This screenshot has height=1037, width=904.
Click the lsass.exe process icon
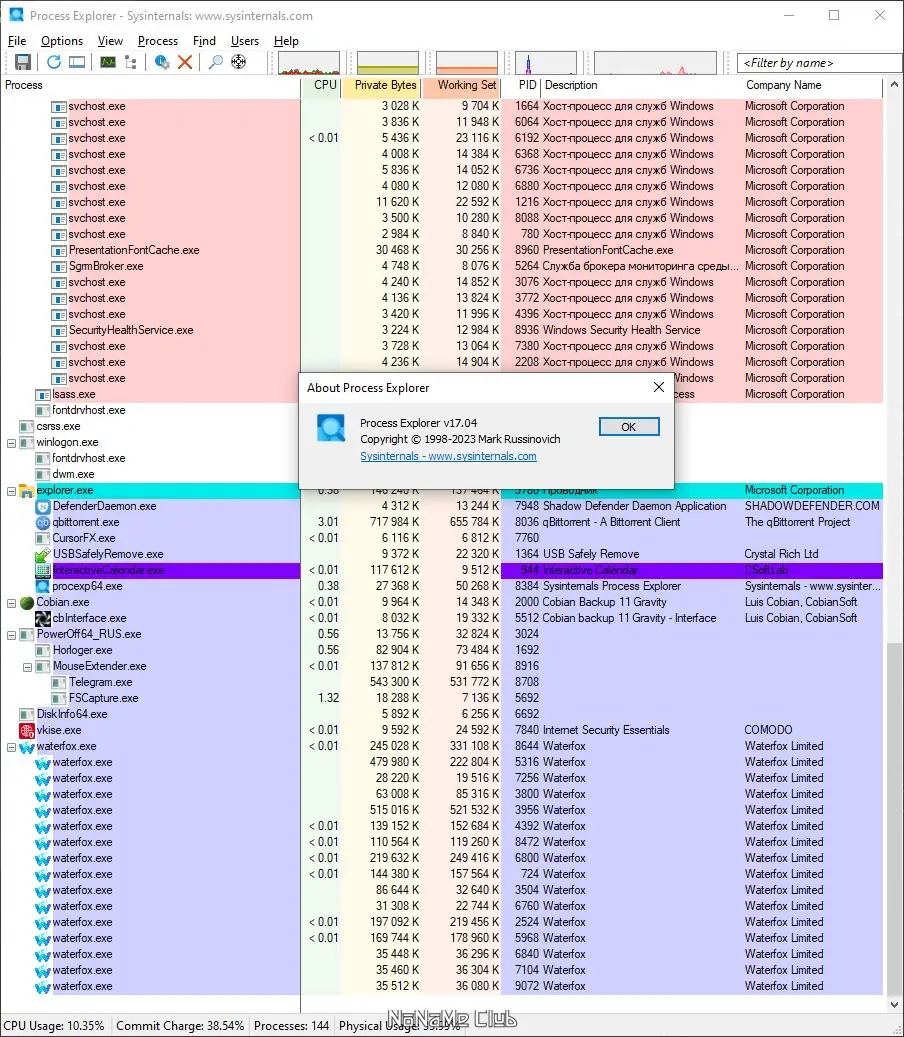pos(43,394)
